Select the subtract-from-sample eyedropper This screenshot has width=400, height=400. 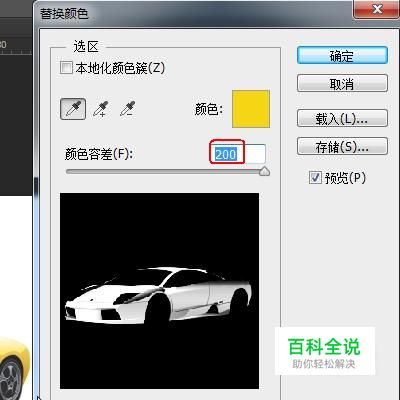pyautogui.click(x=128, y=109)
